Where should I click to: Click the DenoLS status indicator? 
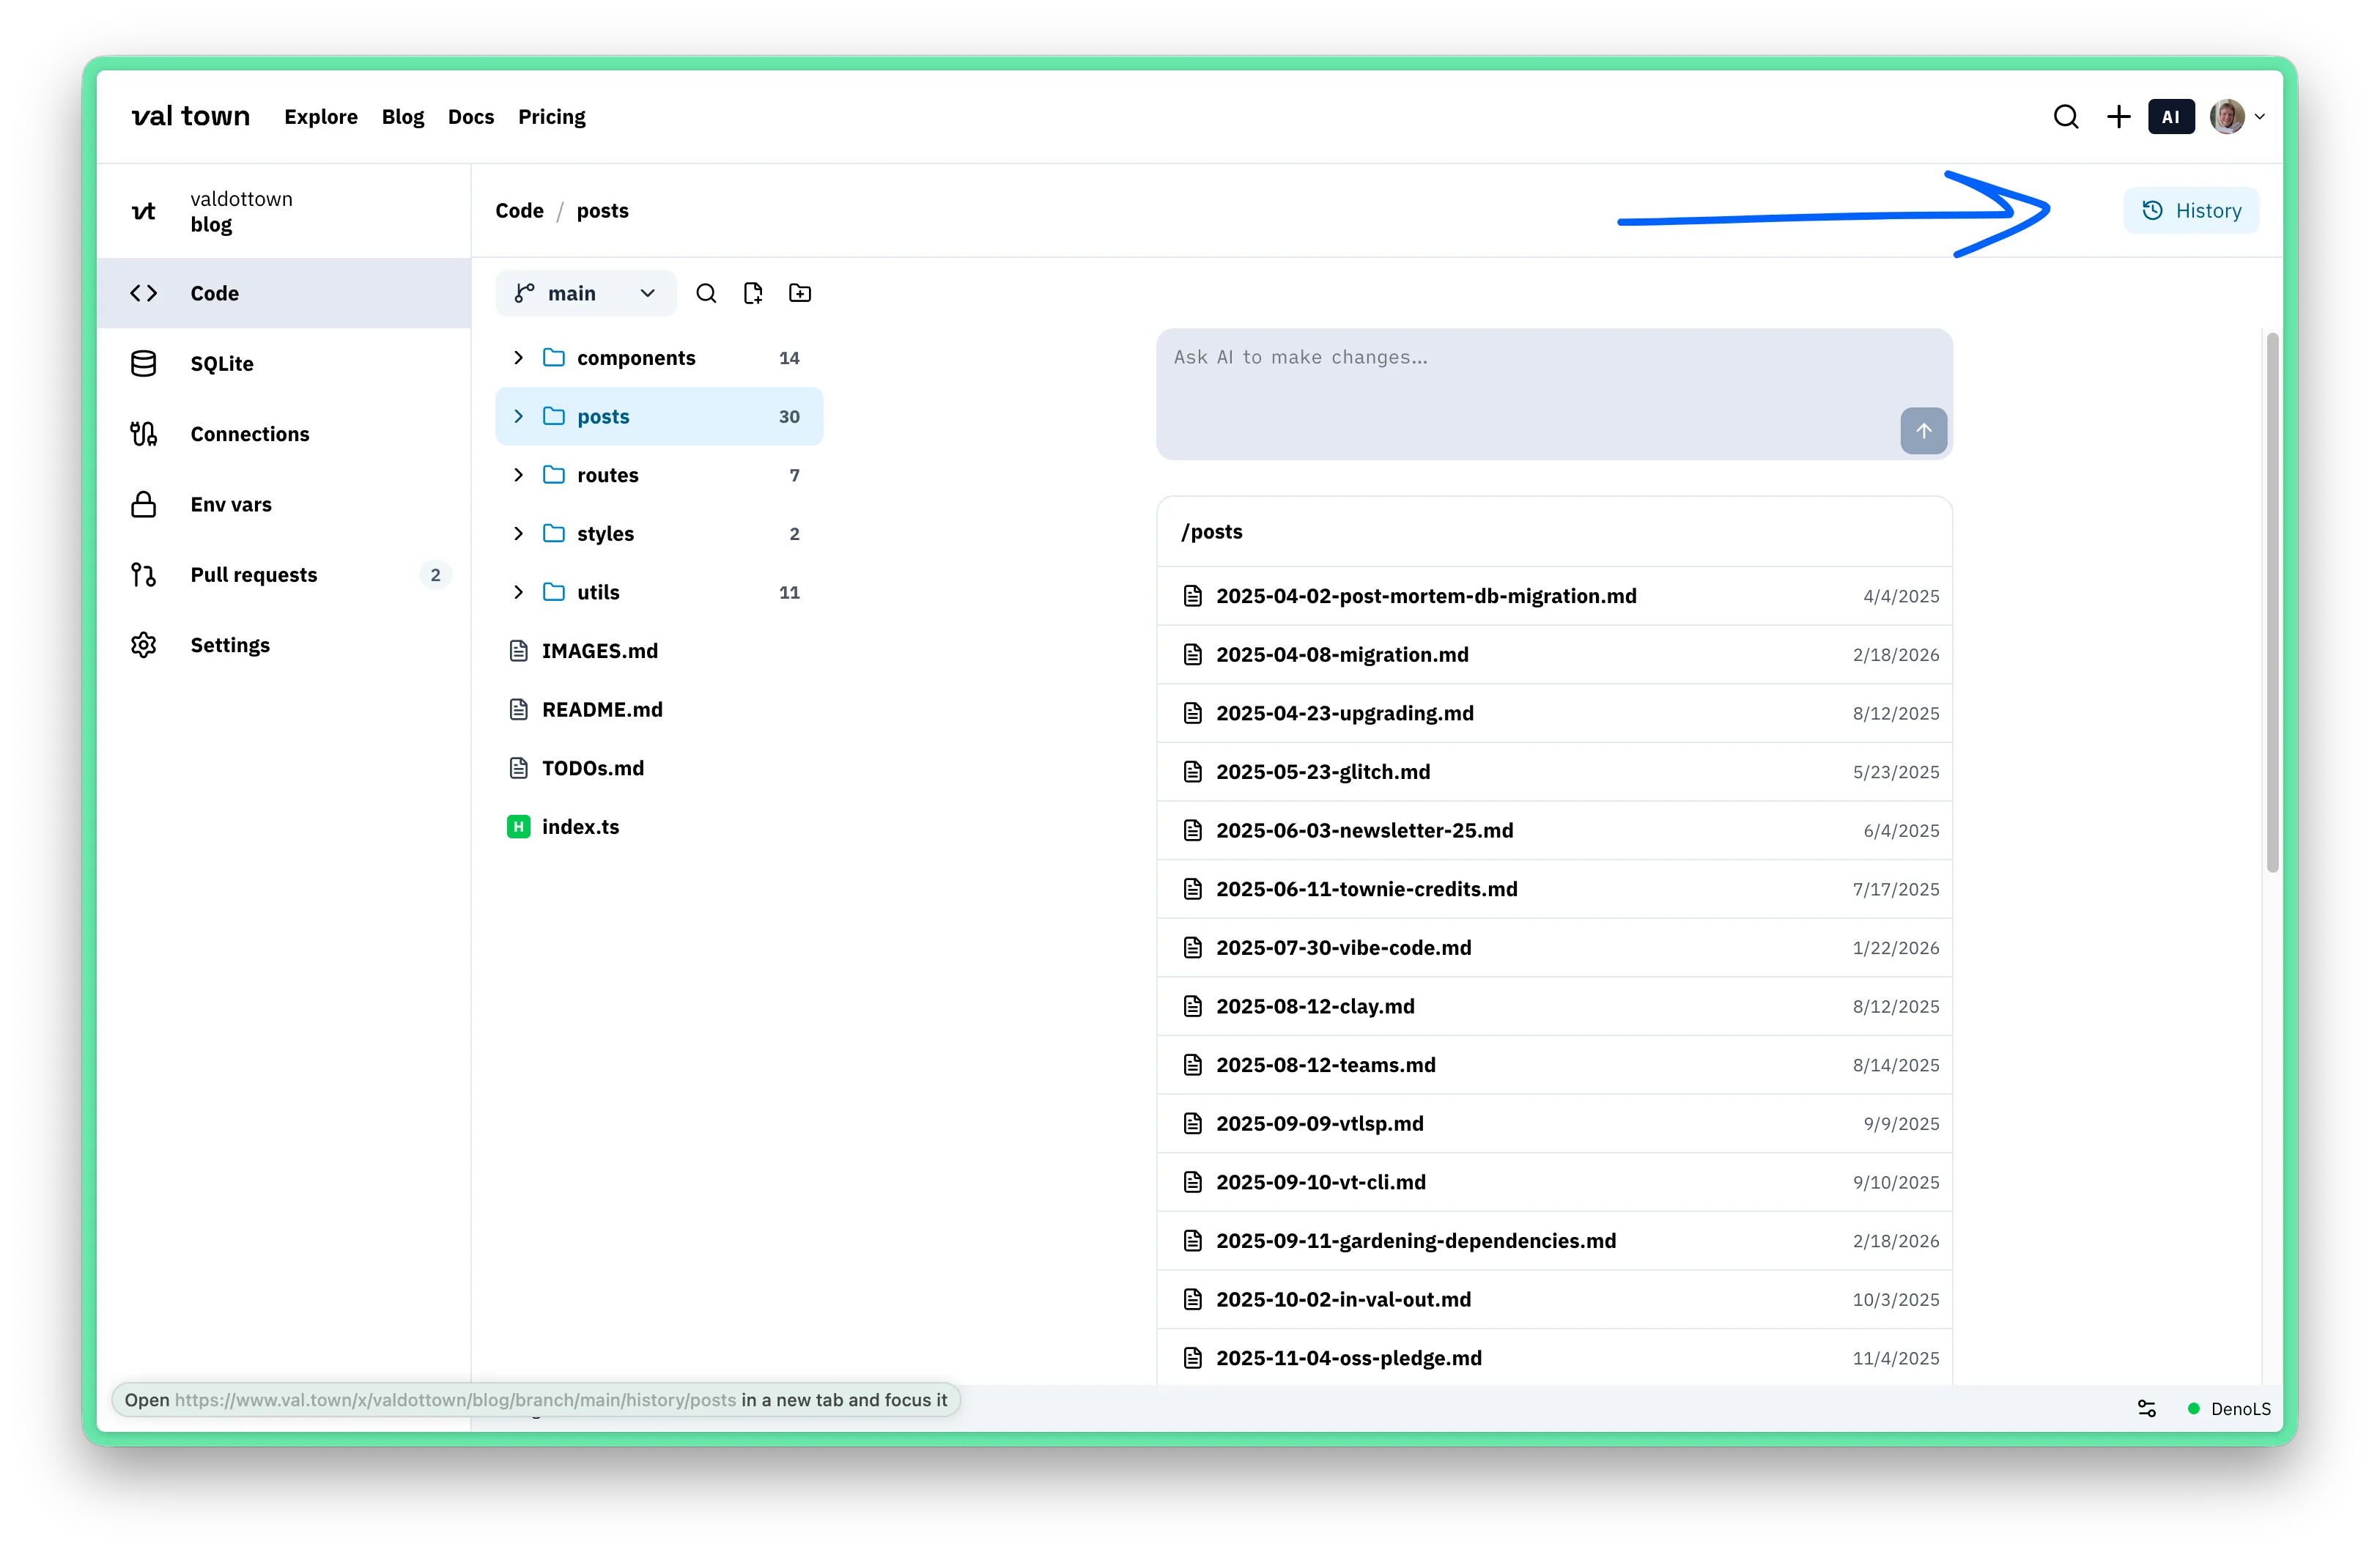tap(2229, 1409)
